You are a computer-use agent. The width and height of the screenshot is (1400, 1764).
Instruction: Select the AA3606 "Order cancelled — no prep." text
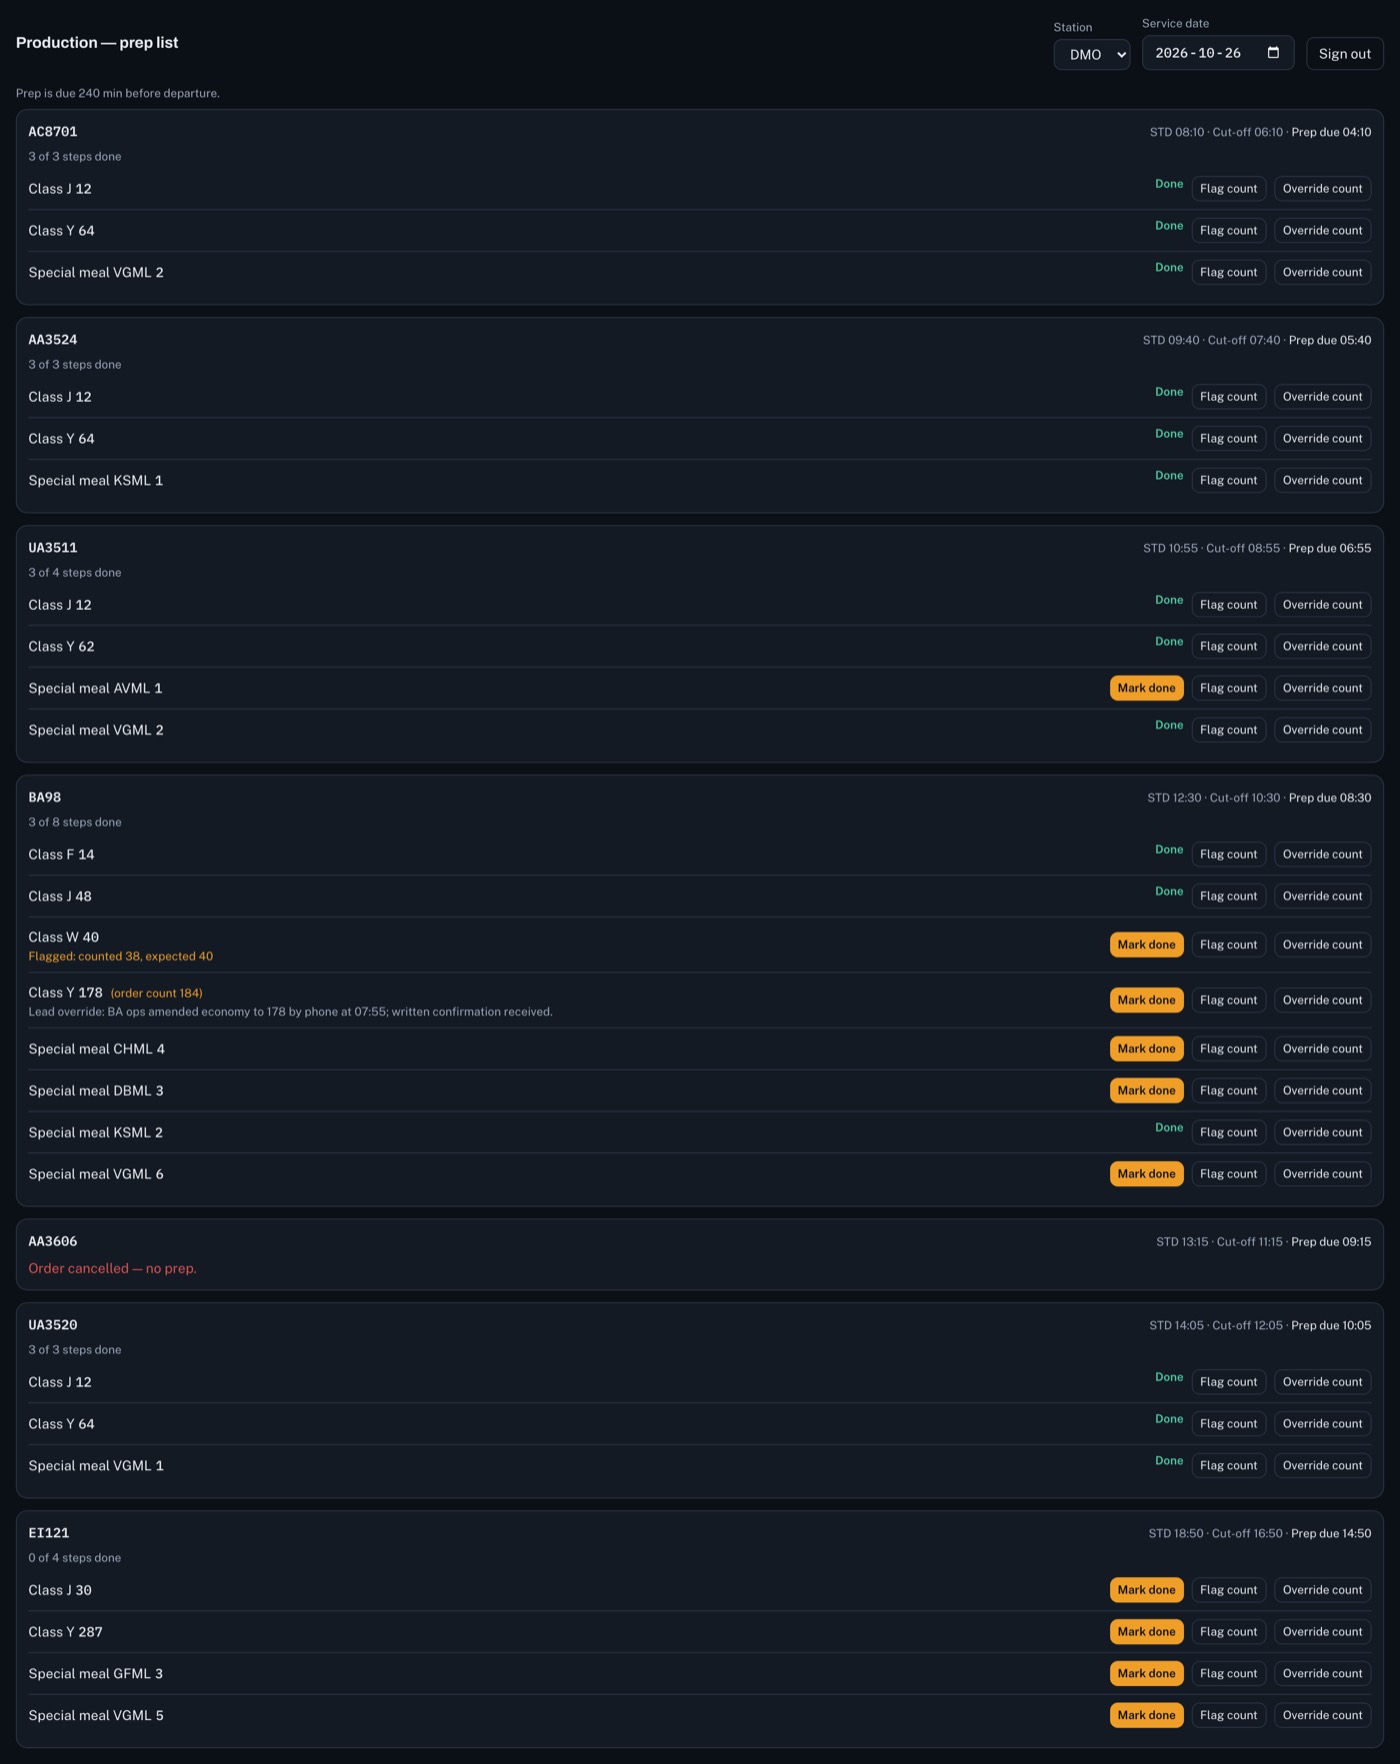coord(112,1269)
